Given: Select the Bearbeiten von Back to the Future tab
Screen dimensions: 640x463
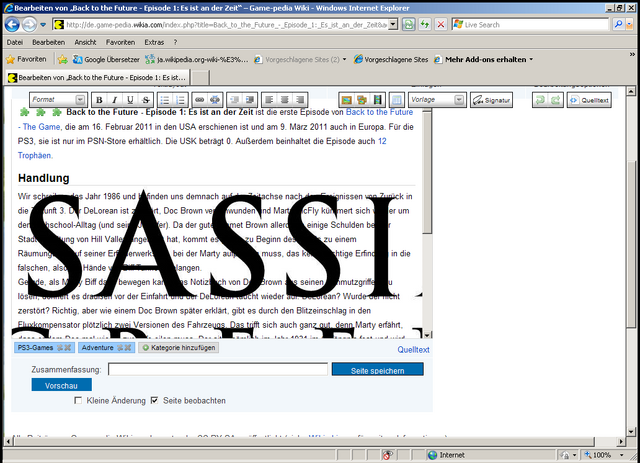Looking at the screenshot, I should [98, 78].
